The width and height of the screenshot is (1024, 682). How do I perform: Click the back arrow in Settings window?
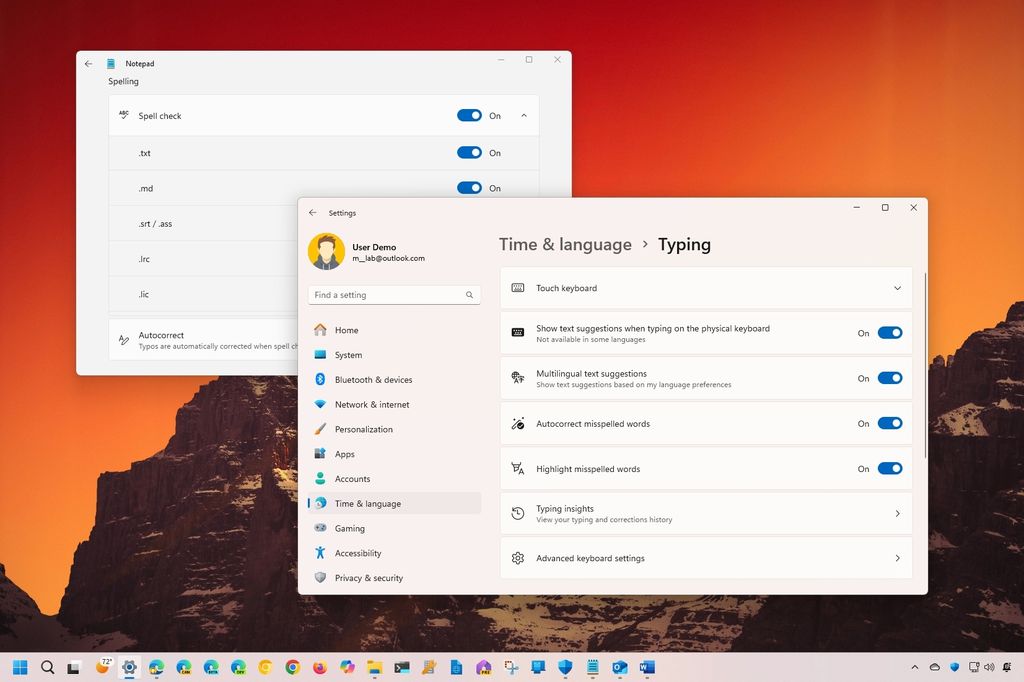(x=313, y=212)
